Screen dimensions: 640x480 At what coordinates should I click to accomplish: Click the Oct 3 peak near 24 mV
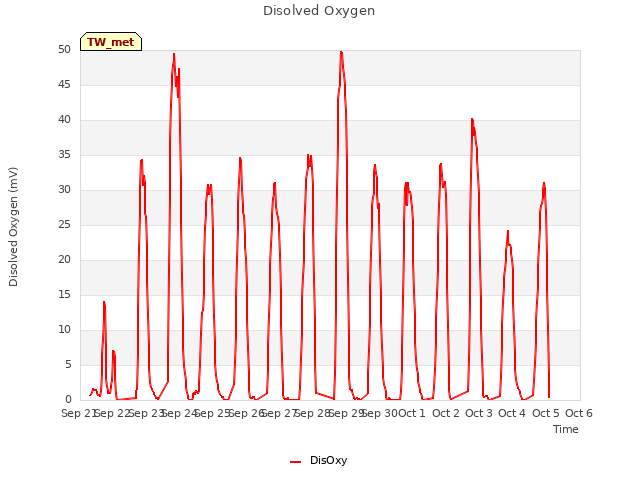508,231
